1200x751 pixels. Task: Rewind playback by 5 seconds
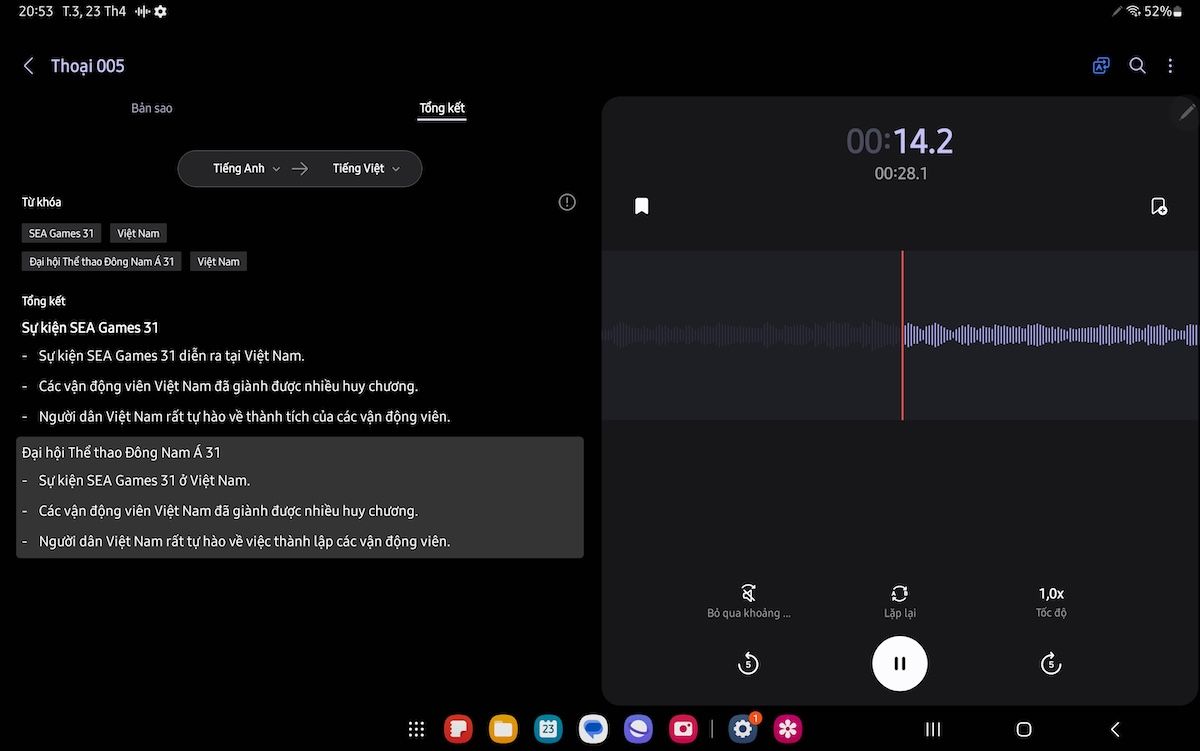[748, 663]
